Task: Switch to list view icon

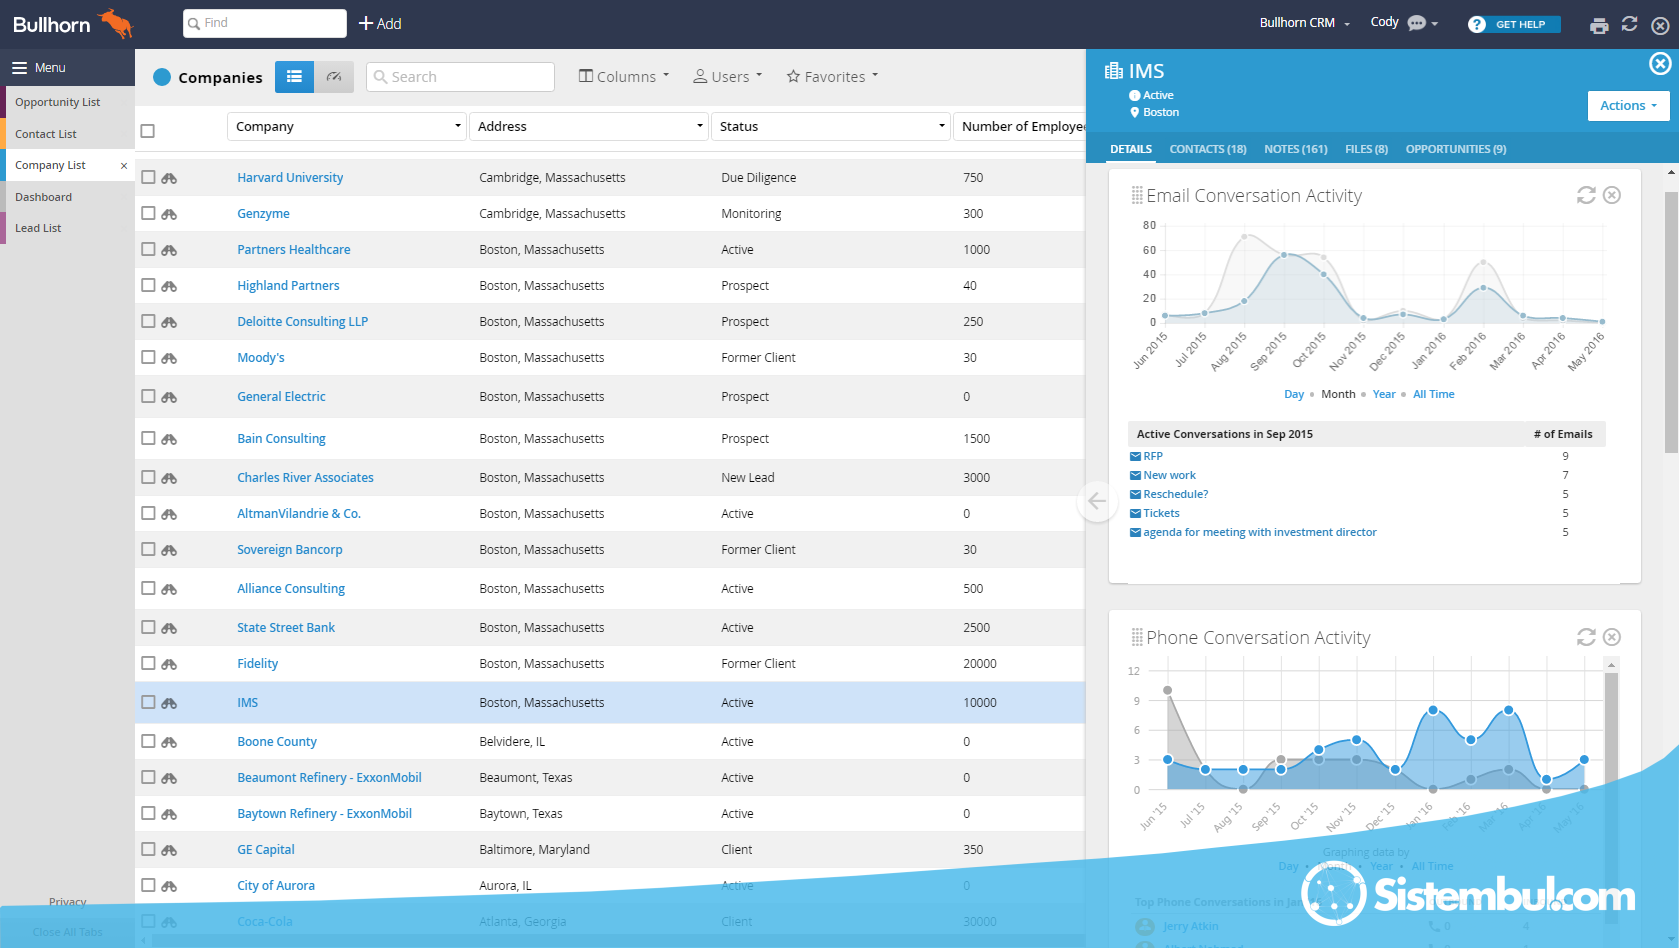Action: tap(294, 76)
